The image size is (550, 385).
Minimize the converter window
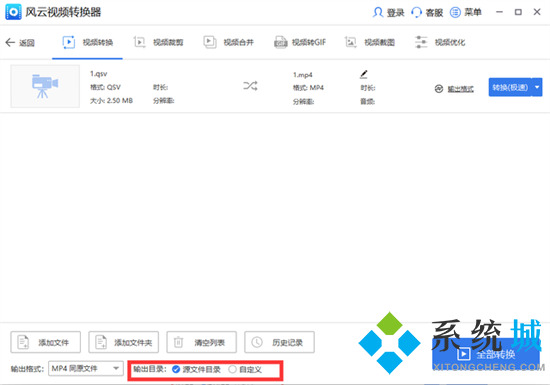tap(499, 12)
